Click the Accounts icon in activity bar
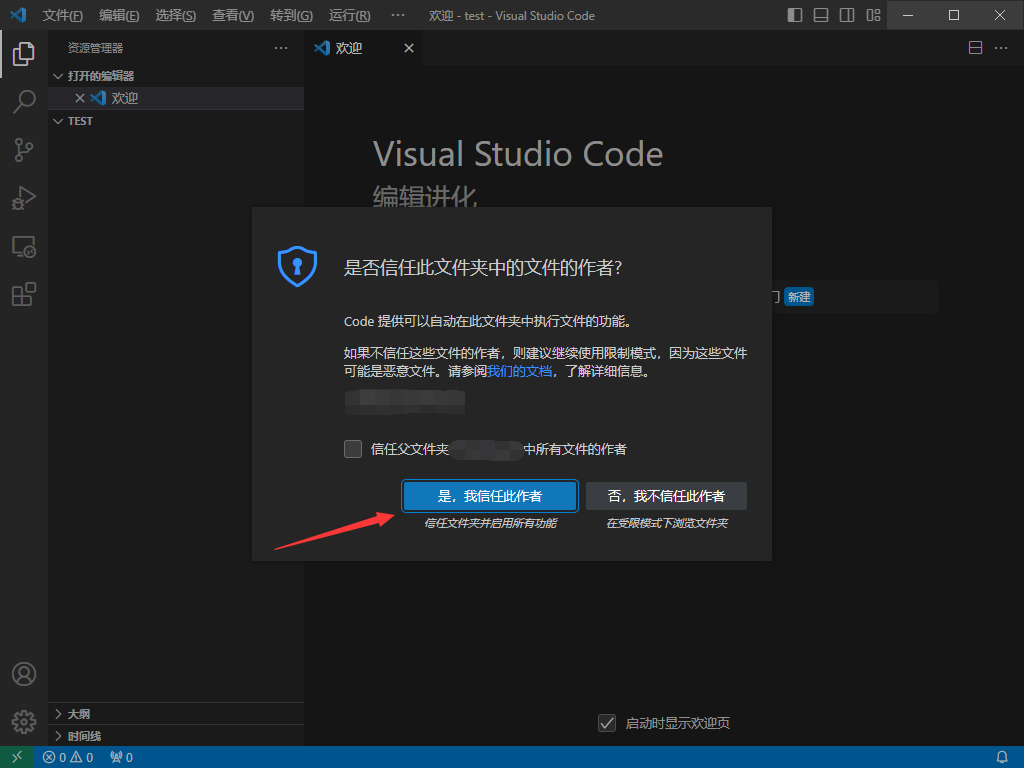Viewport: 1024px width, 768px height. (24, 674)
